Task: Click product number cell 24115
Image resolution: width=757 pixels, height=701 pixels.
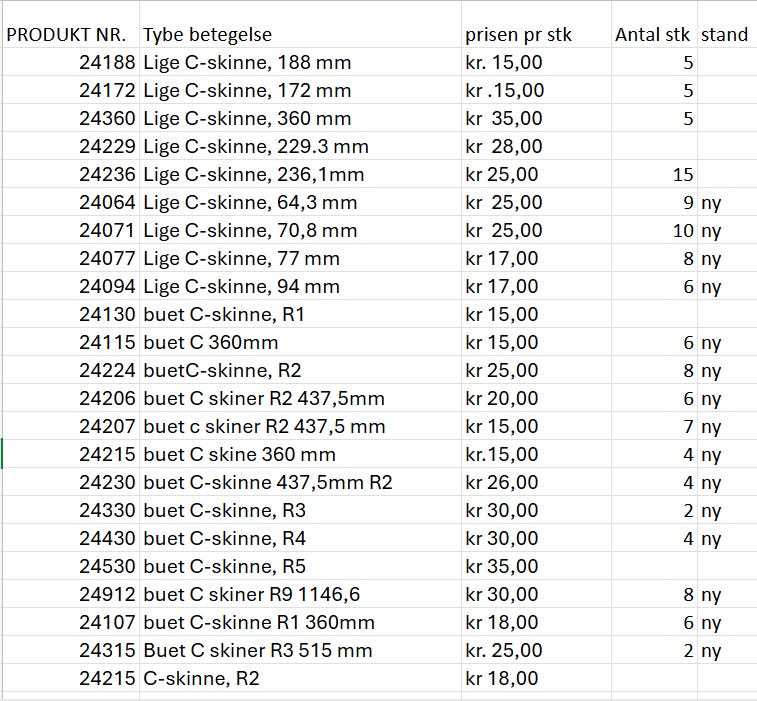Action: [x=107, y=343]
